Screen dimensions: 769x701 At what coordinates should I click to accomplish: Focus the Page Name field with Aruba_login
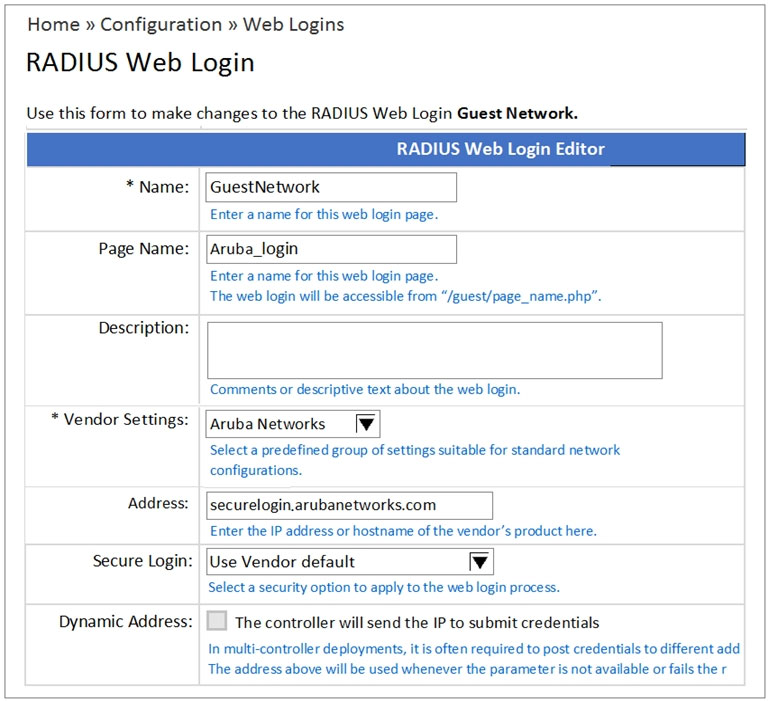click(x=331, y=249)
